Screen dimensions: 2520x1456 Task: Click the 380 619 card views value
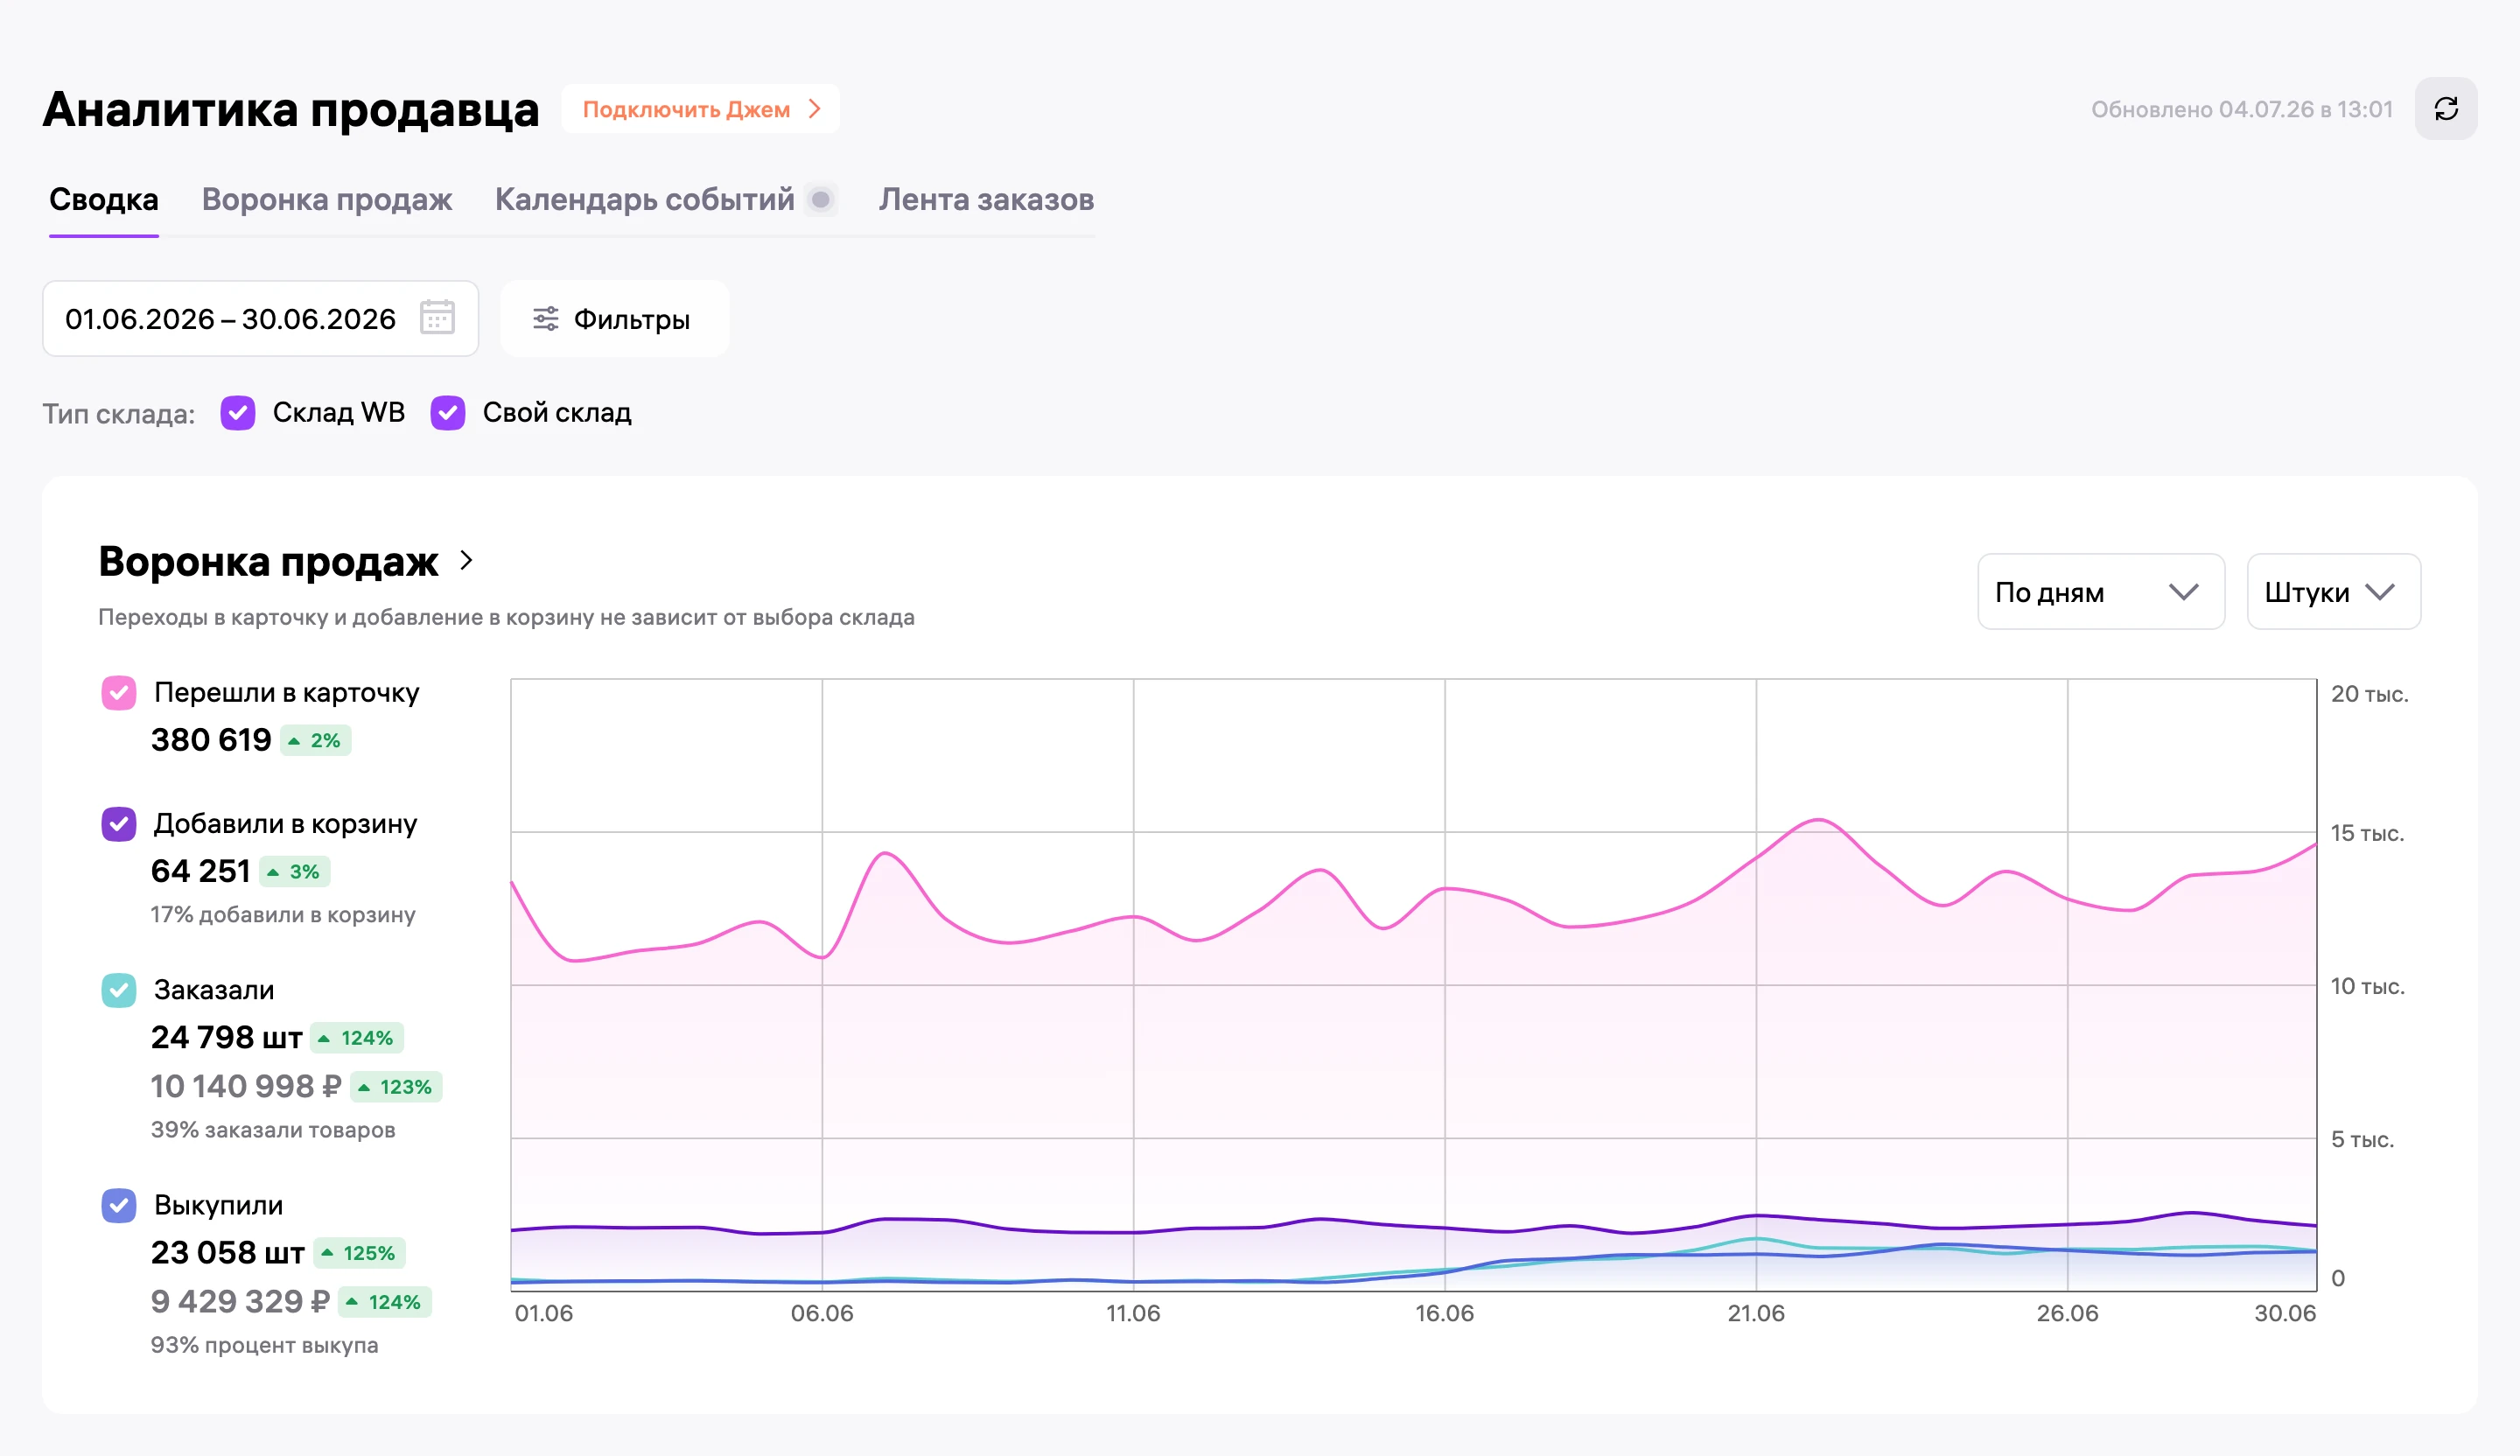(x=211, y=740)
